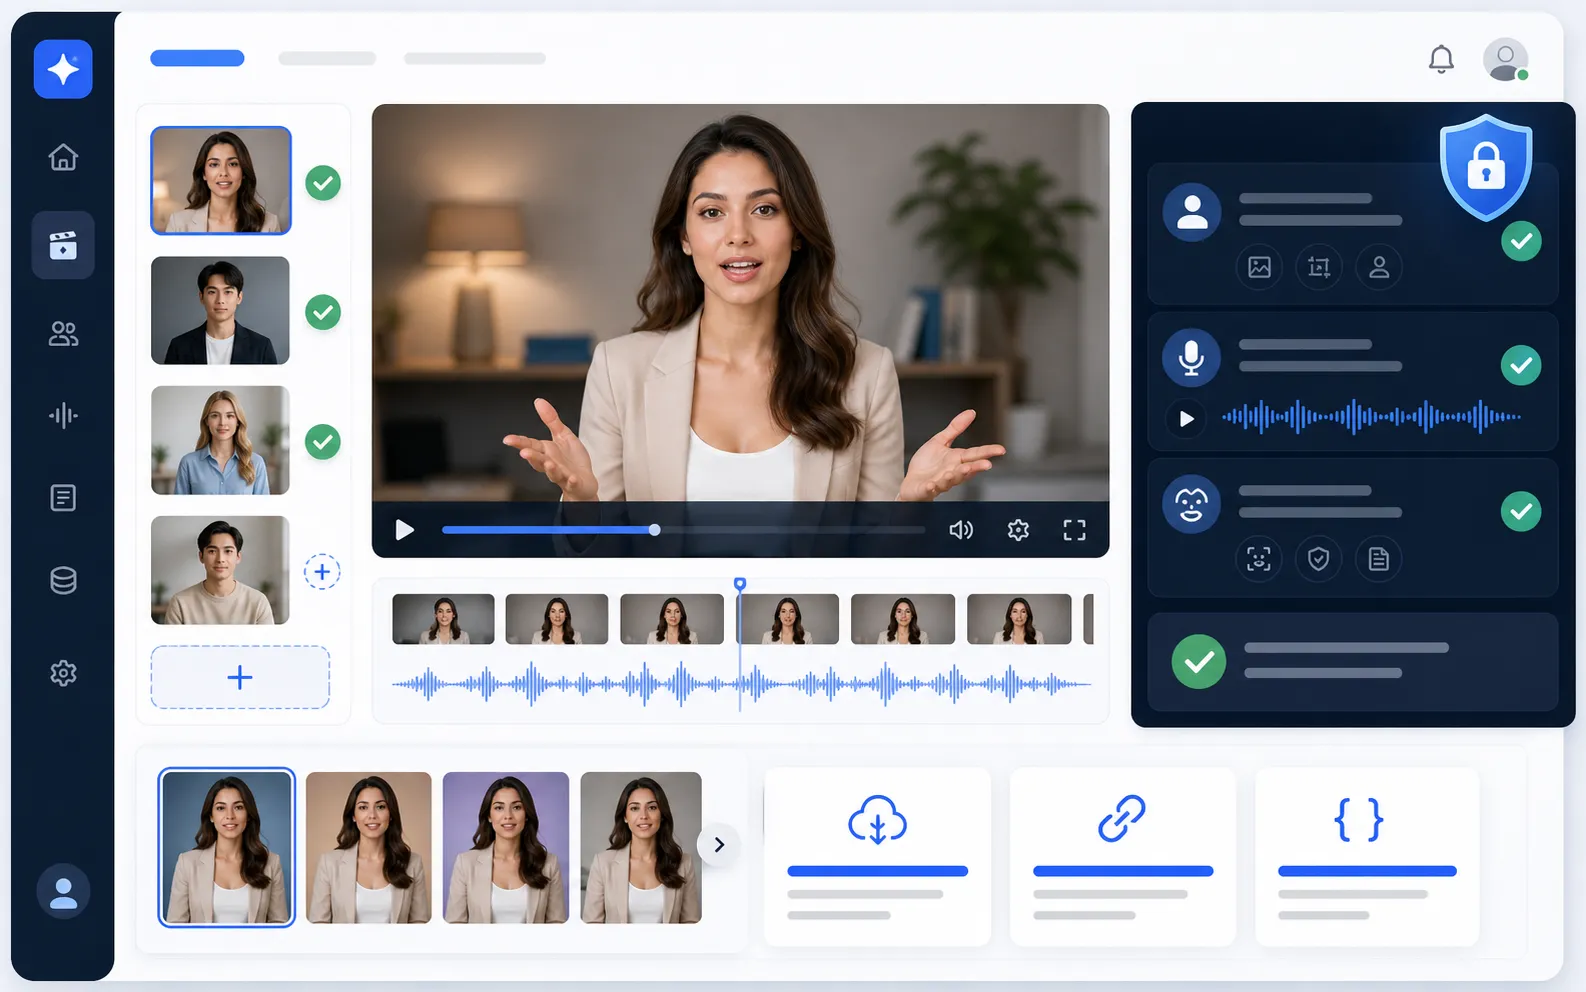Open the curly braces code card
The height and width of the screenshot is (992, 1586).
[x=1367, y=856]
